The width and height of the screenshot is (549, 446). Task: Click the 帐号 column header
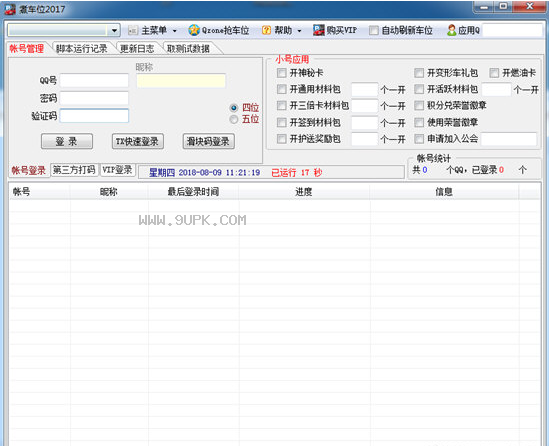(40, 192)
